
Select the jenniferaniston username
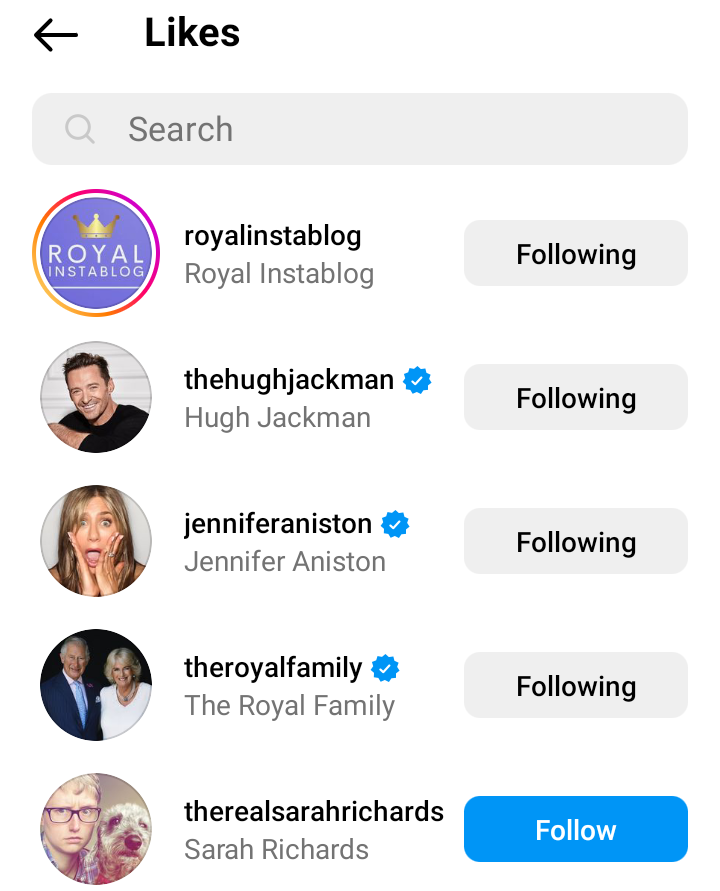278,524
